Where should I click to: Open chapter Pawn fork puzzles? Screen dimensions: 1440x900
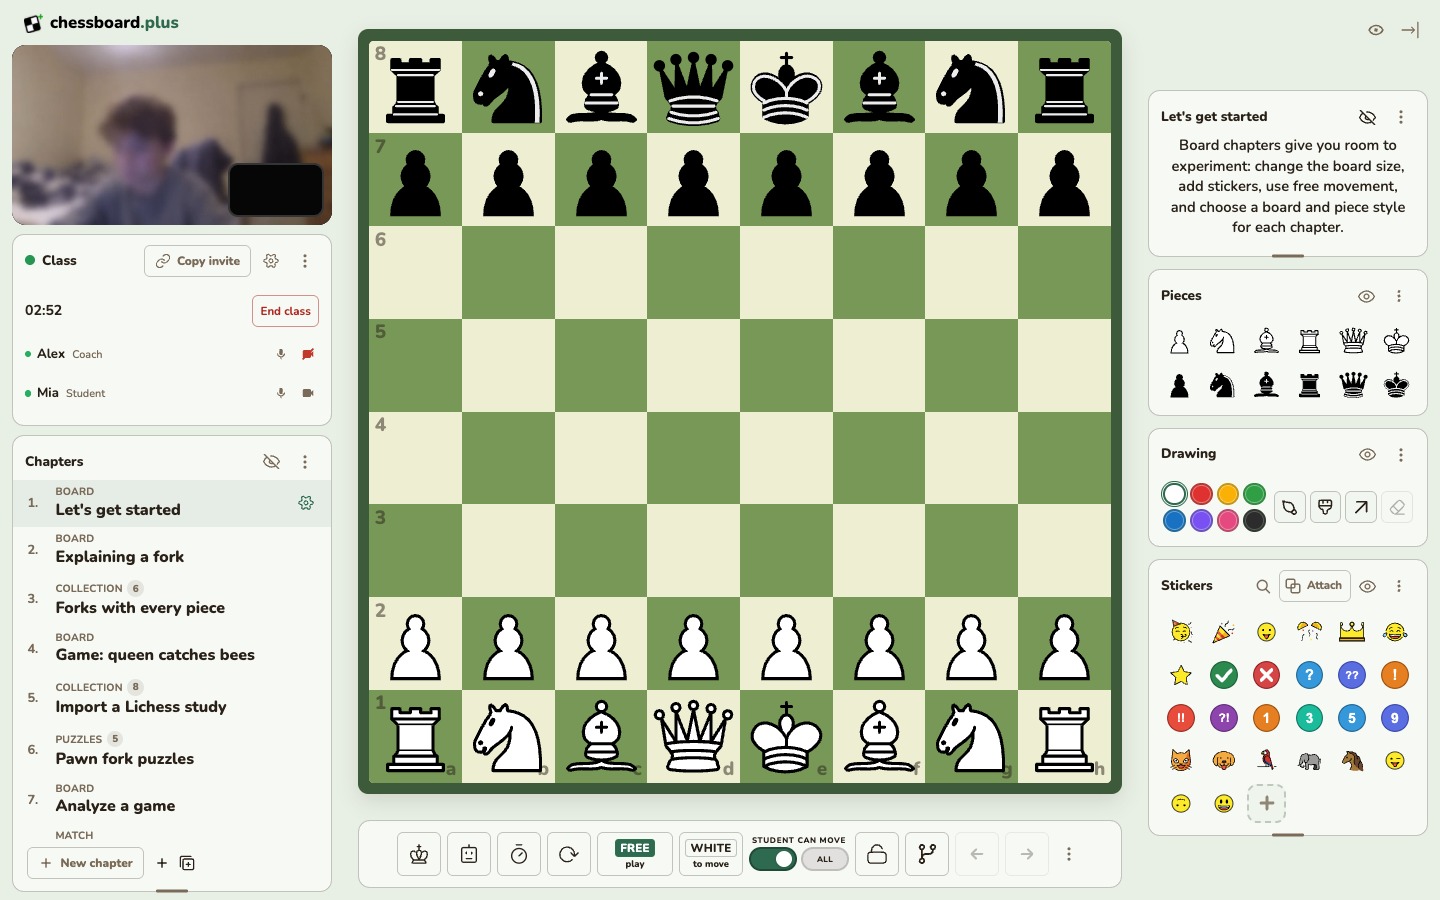point(172,750)
